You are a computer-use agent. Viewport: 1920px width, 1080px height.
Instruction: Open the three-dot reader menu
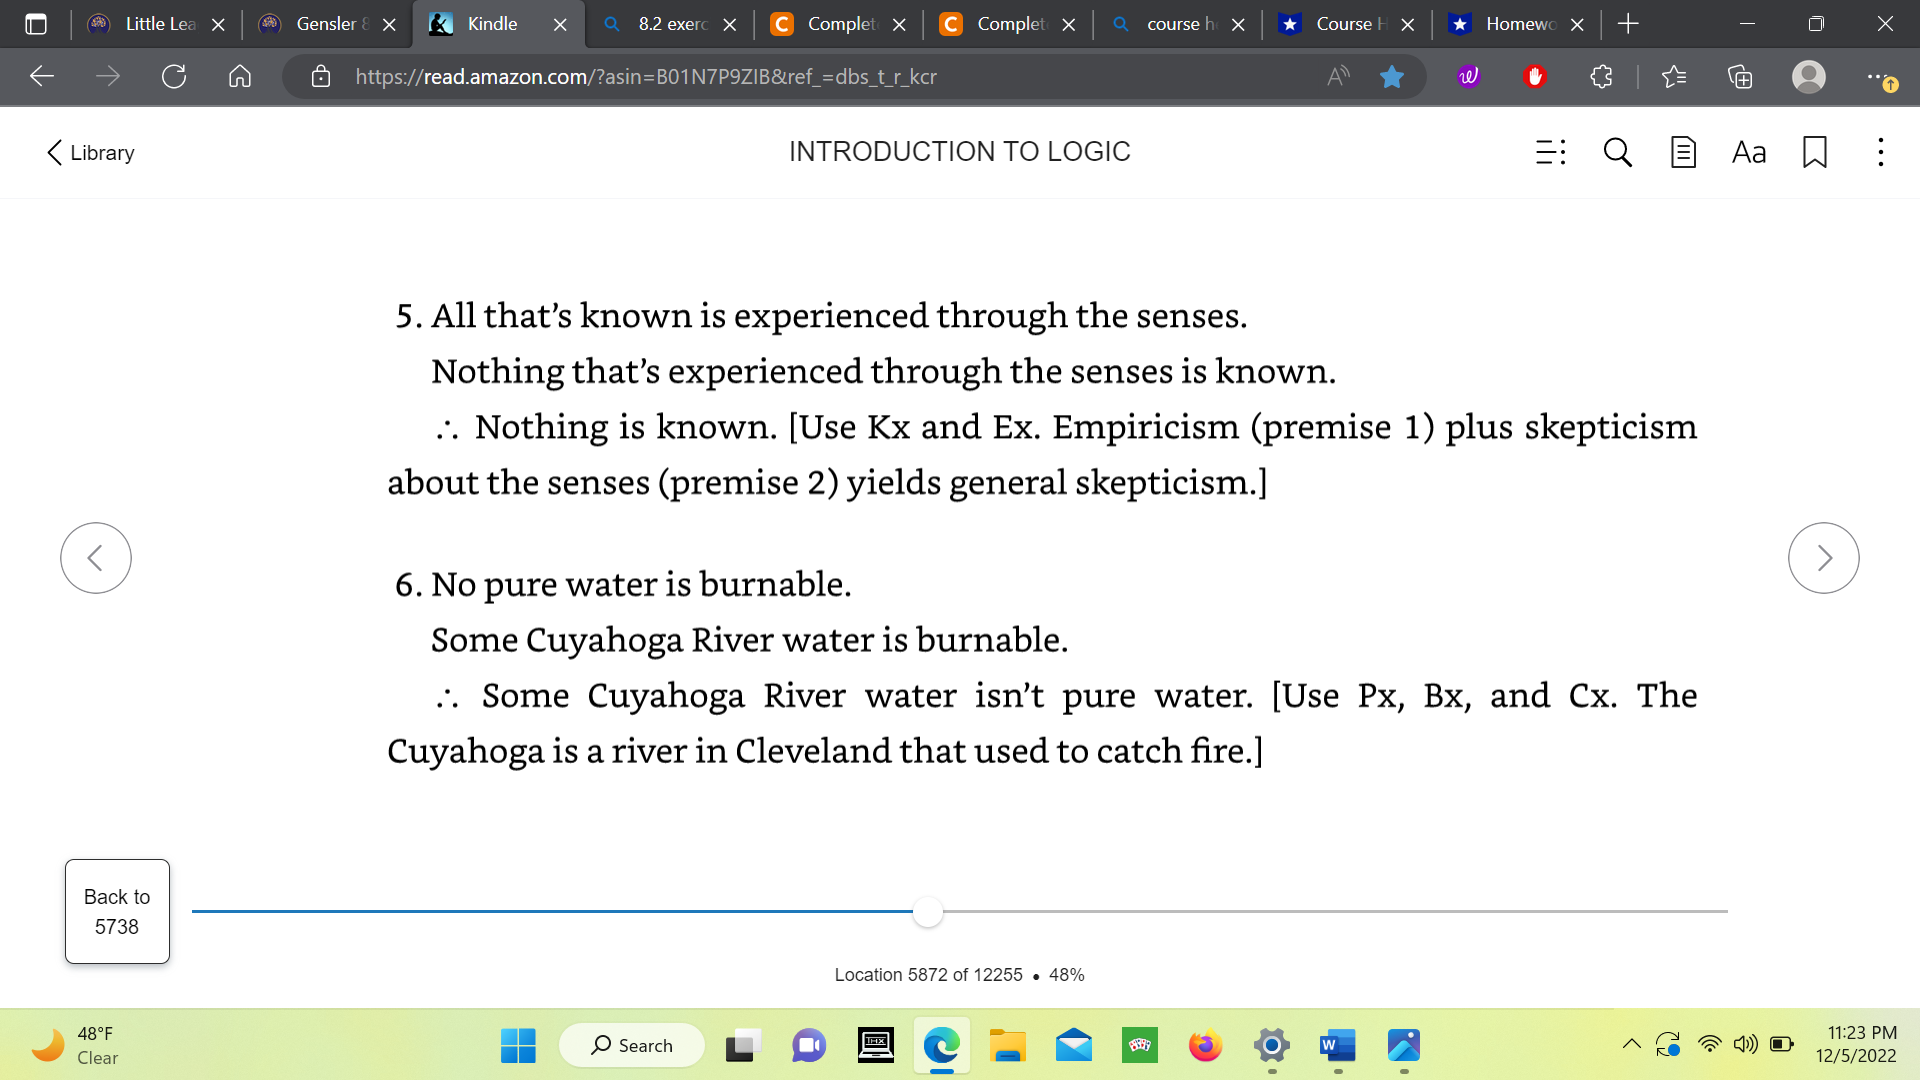click(x=1880, y=152)
